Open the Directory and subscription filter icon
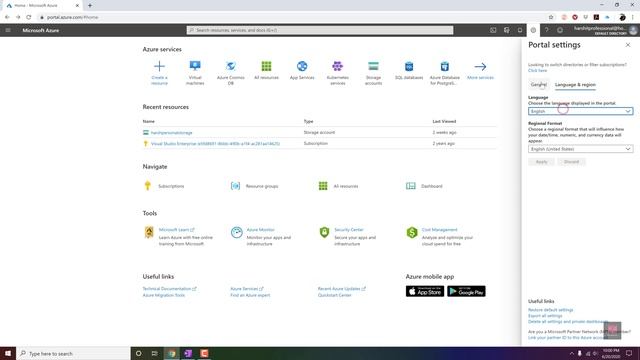 tap(507, 30)
